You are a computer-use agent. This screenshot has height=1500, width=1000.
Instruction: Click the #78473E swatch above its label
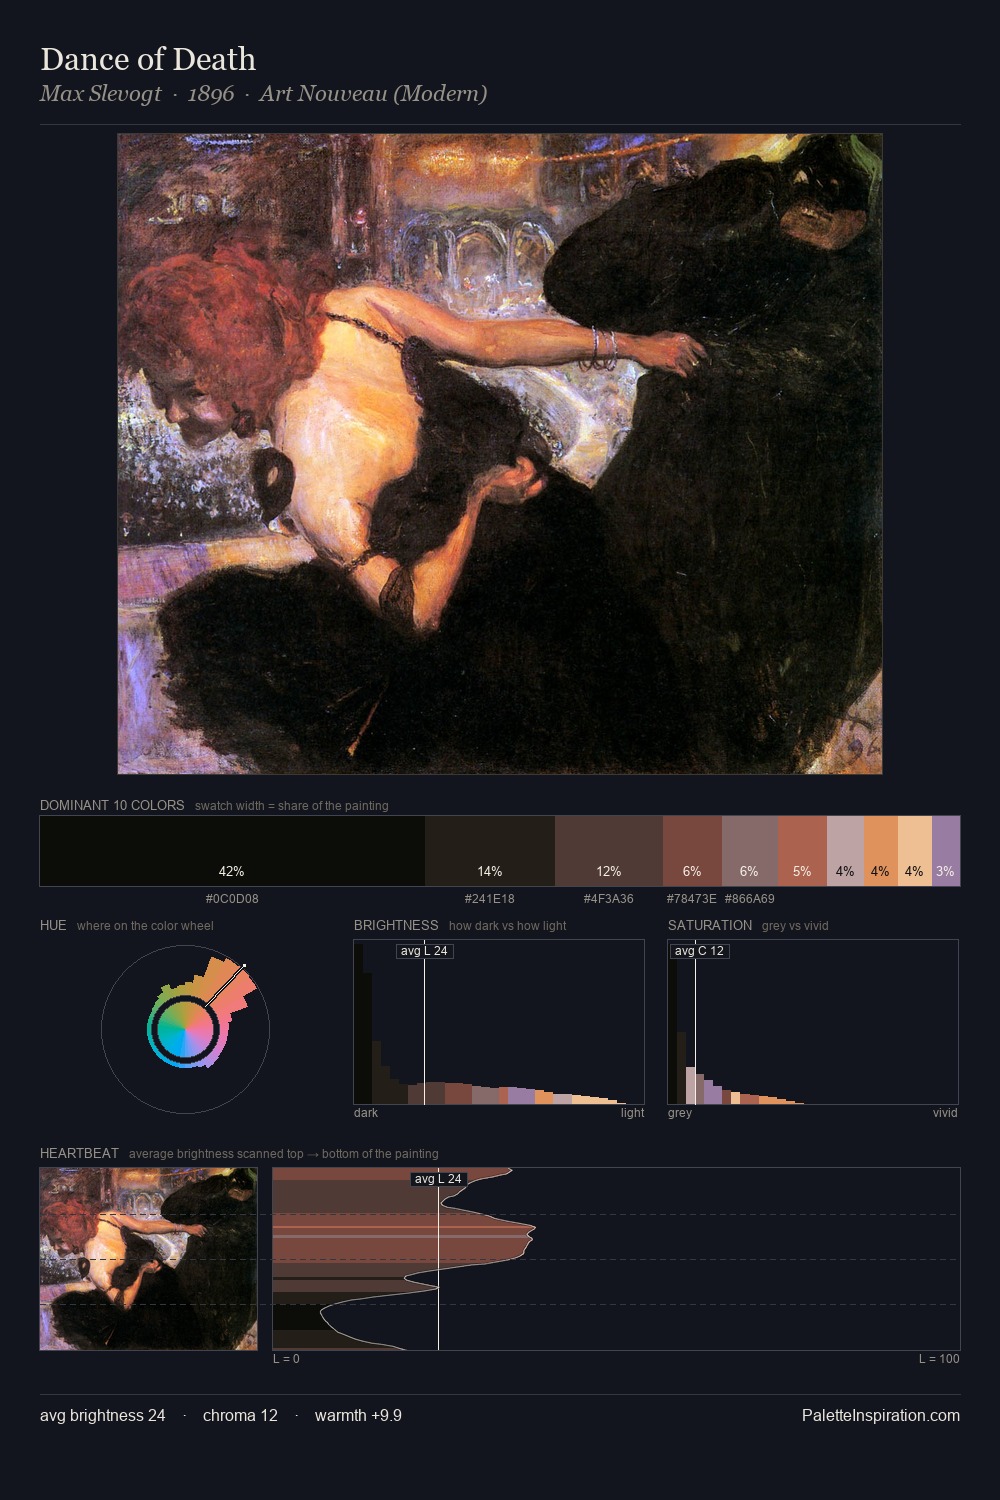coord(692,851)
